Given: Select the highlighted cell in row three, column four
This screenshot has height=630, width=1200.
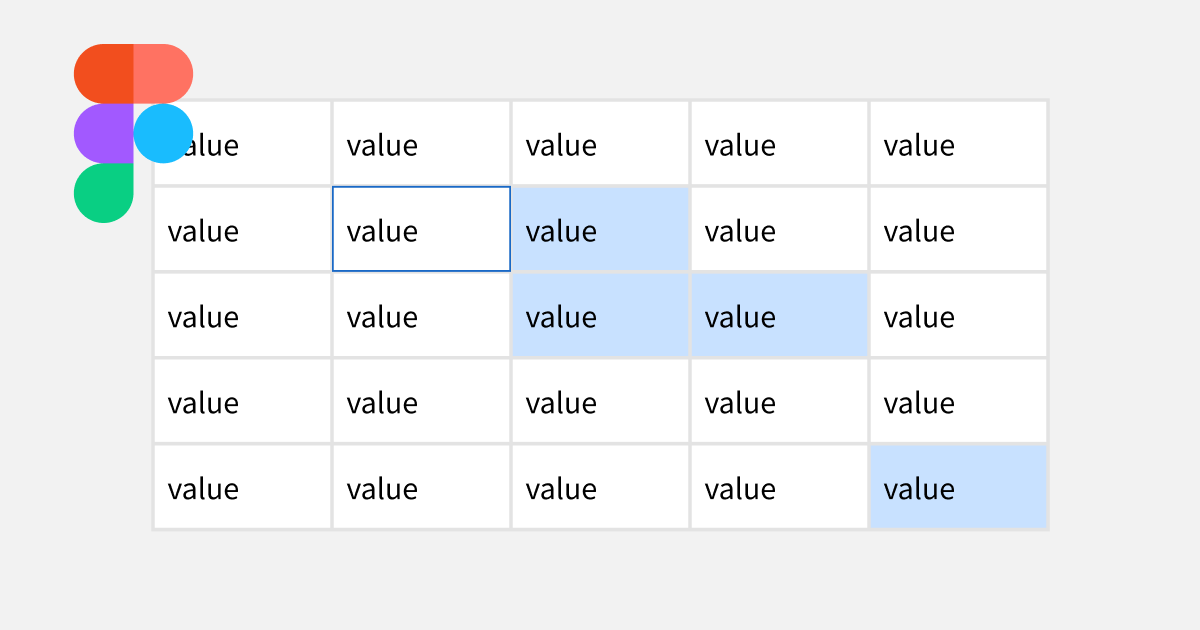Looking at the screenshot, I should (778, 315).
